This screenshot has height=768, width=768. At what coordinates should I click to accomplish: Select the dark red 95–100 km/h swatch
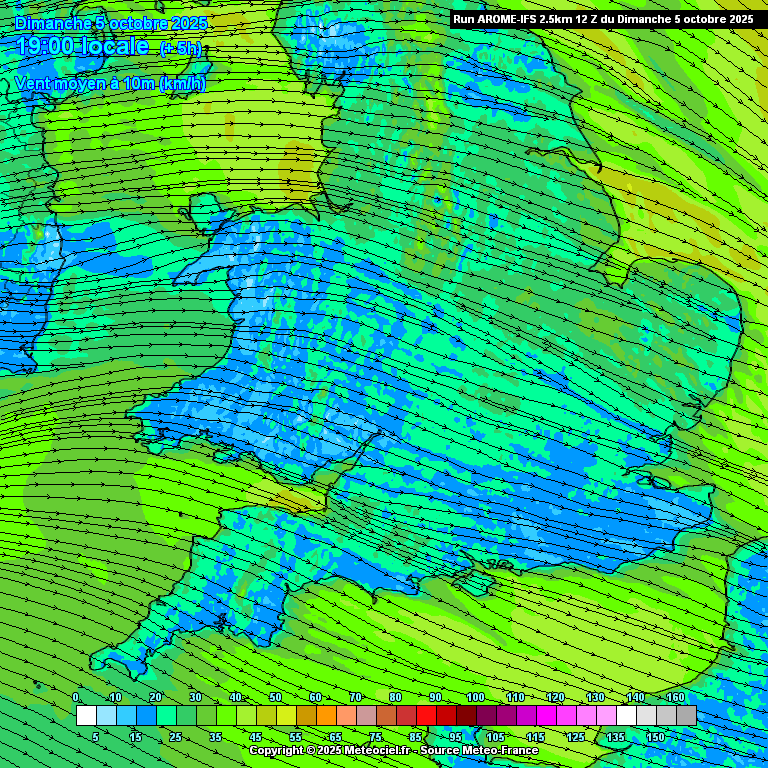coord(466,715)
